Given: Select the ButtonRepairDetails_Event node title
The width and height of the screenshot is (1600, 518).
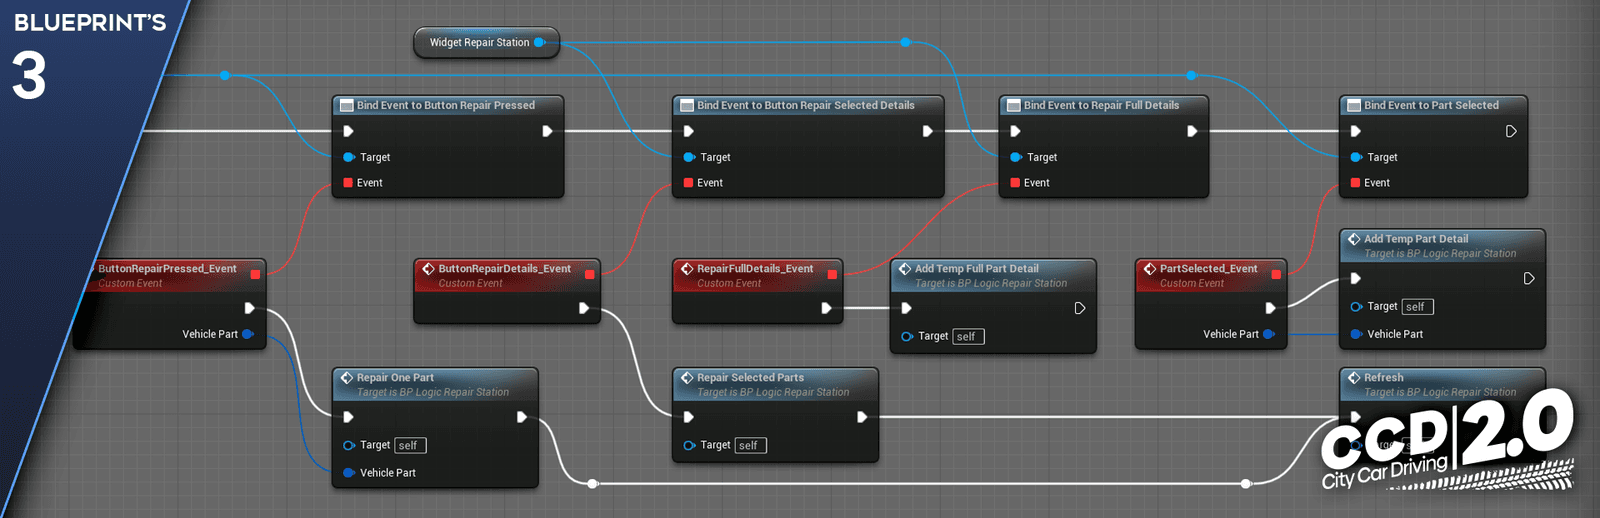Looking at the screenshot, I should point(504,268).
